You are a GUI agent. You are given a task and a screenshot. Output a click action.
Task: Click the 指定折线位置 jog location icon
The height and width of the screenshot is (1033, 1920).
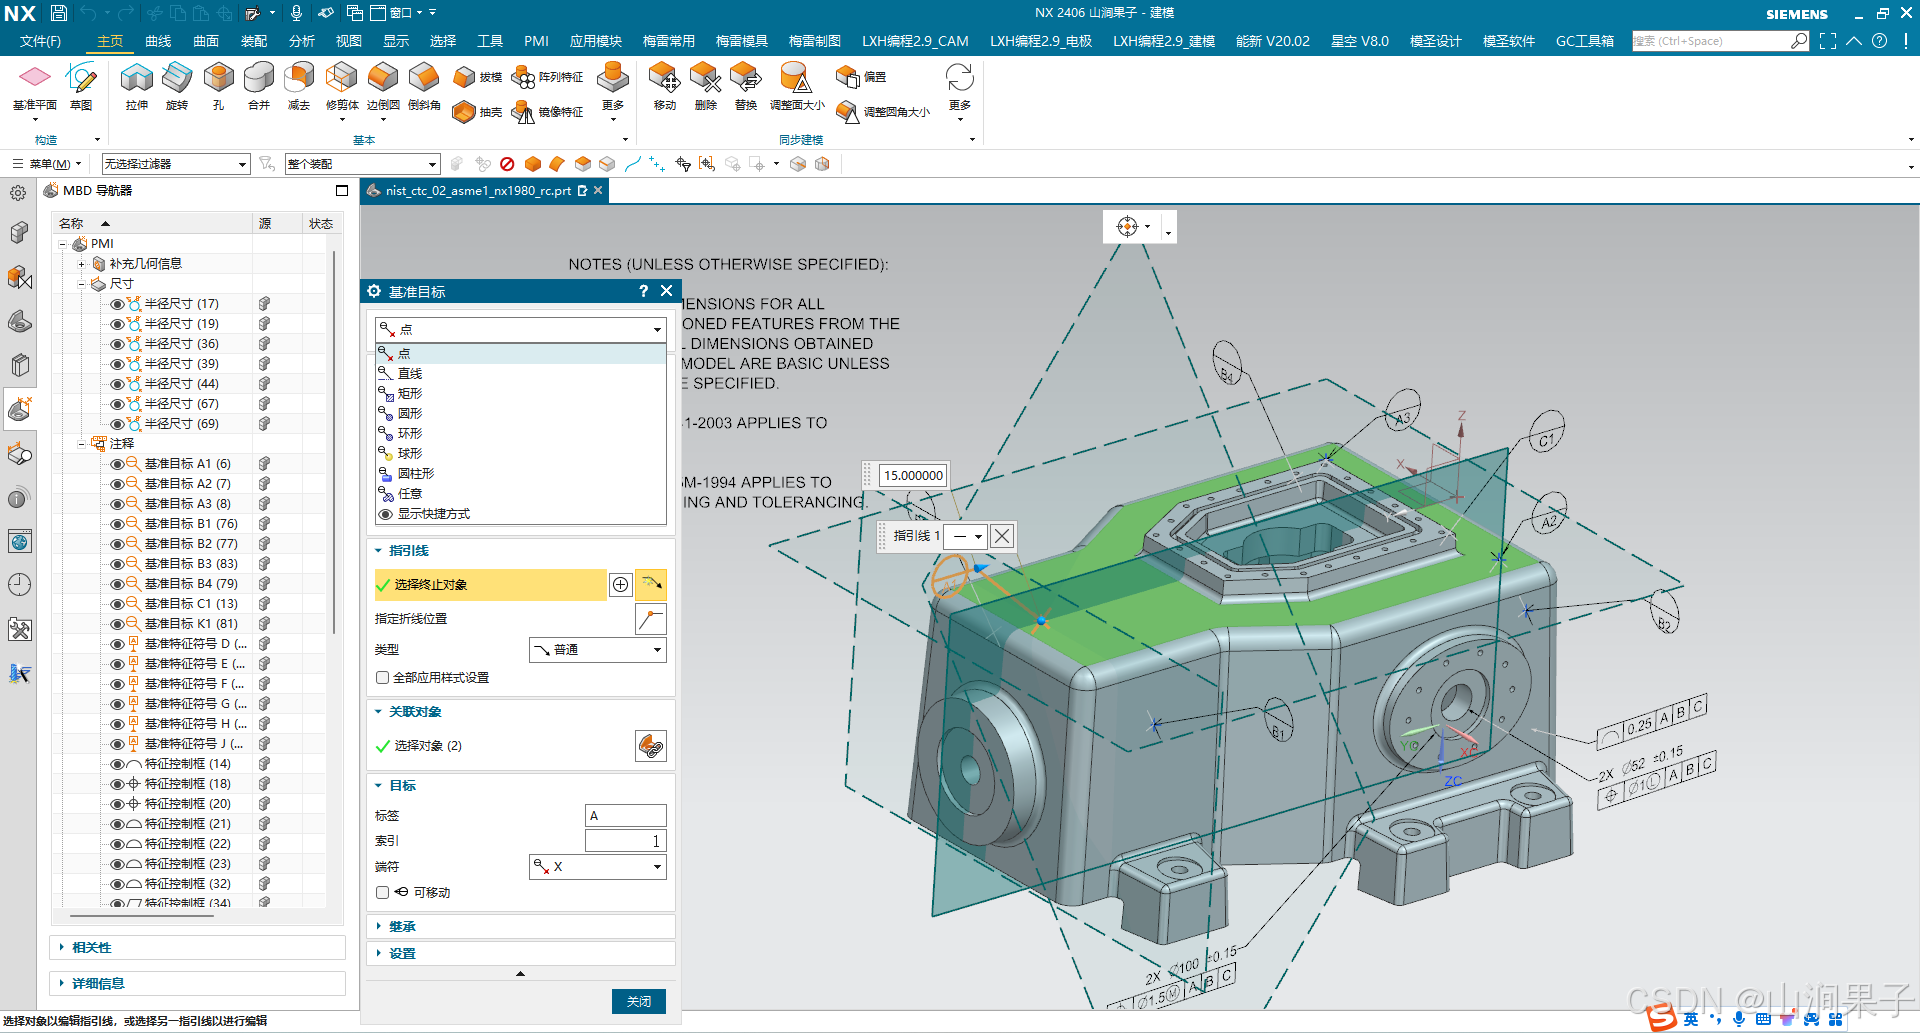point(651,619)
